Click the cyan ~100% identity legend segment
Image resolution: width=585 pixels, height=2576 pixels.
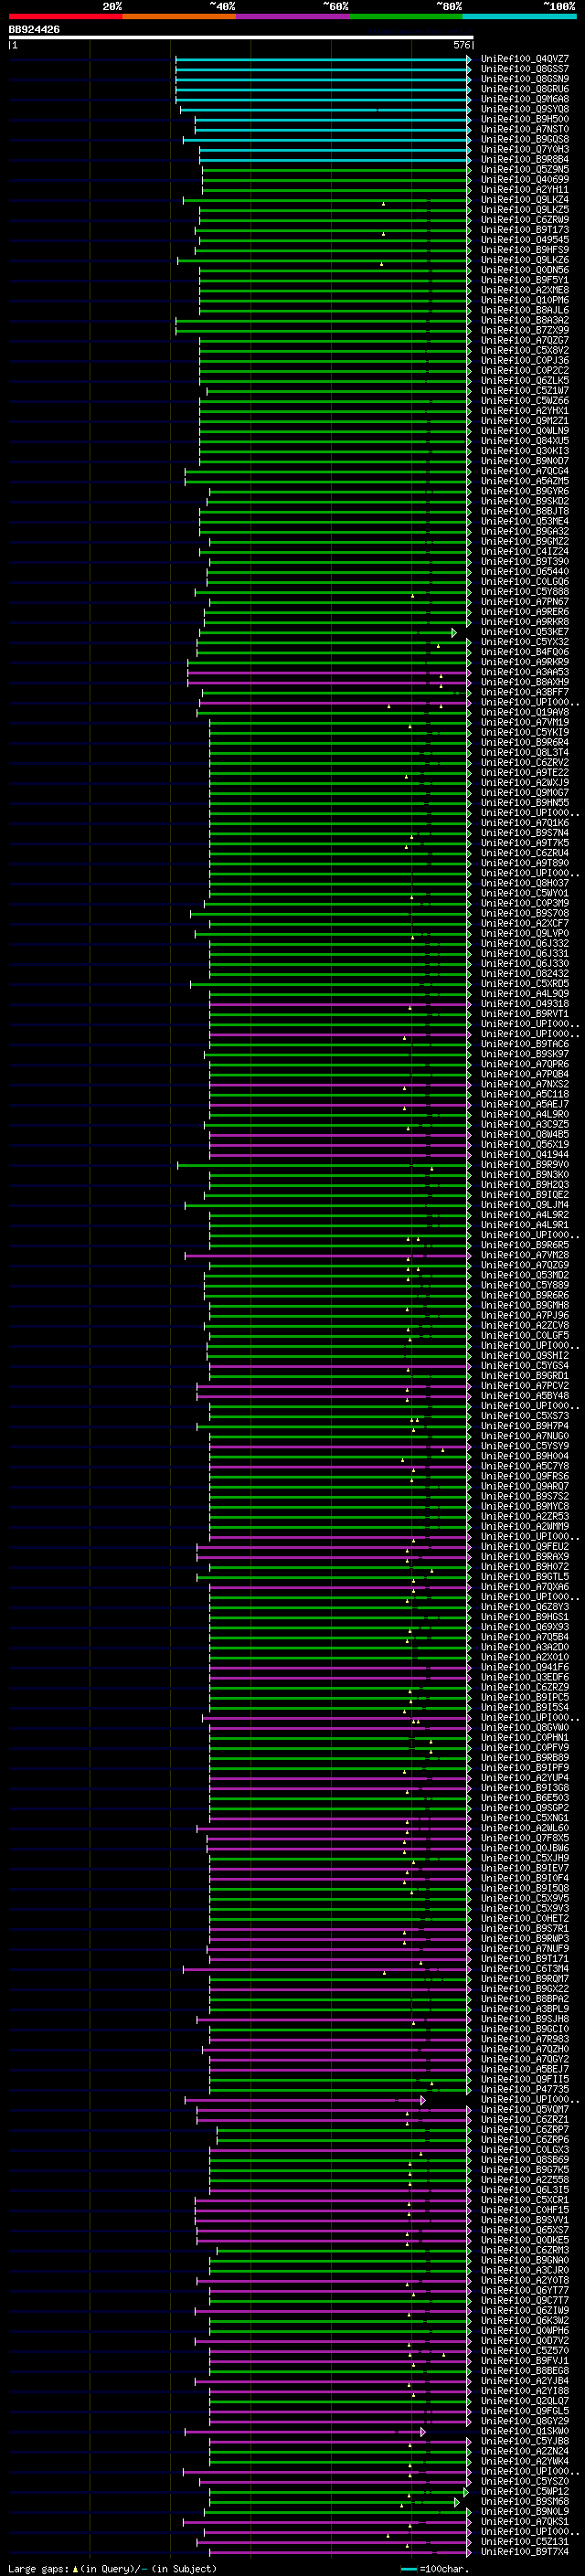519,16
